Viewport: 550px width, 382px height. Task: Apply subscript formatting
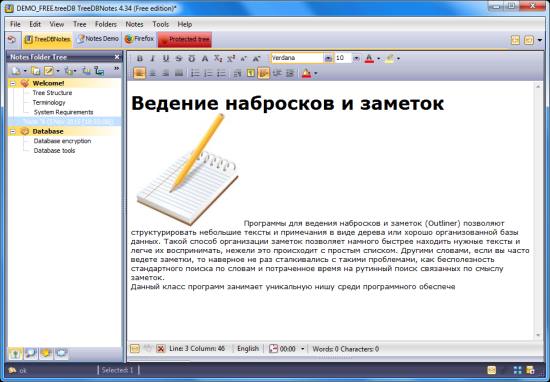pos(218,59)
